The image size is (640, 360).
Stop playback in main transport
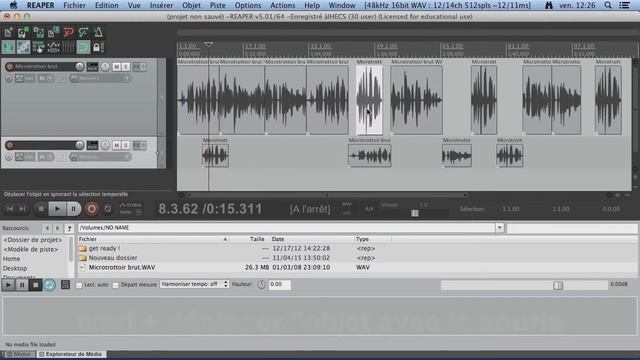coord(41,209)
